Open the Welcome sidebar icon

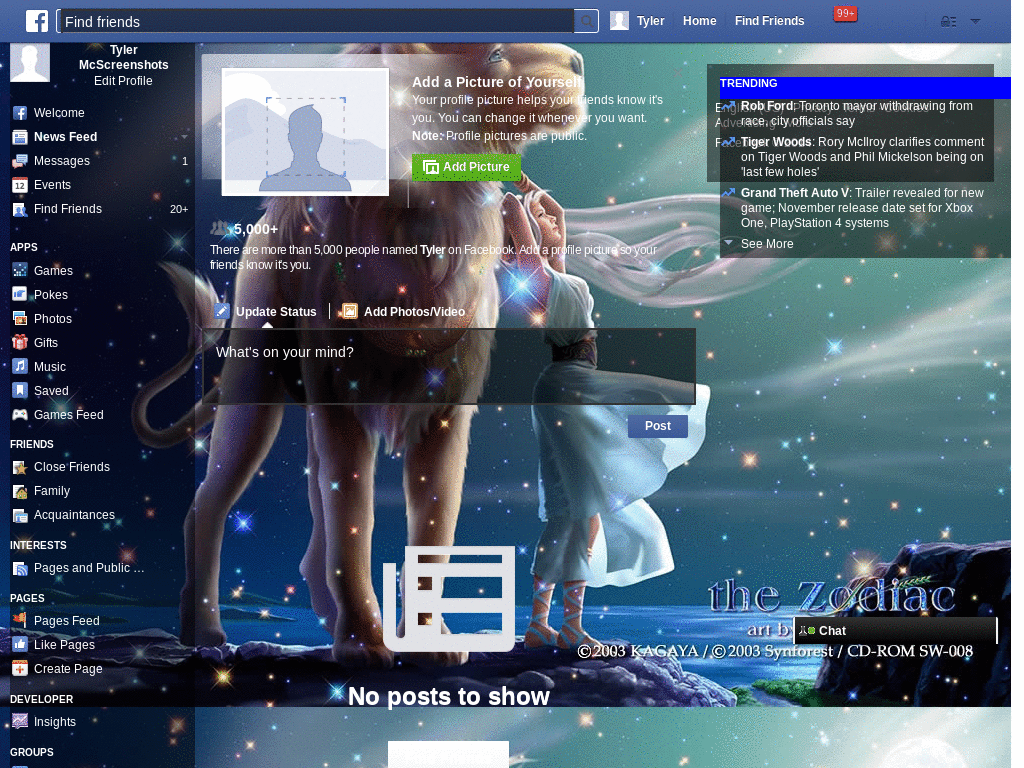[x=20, y=113]
